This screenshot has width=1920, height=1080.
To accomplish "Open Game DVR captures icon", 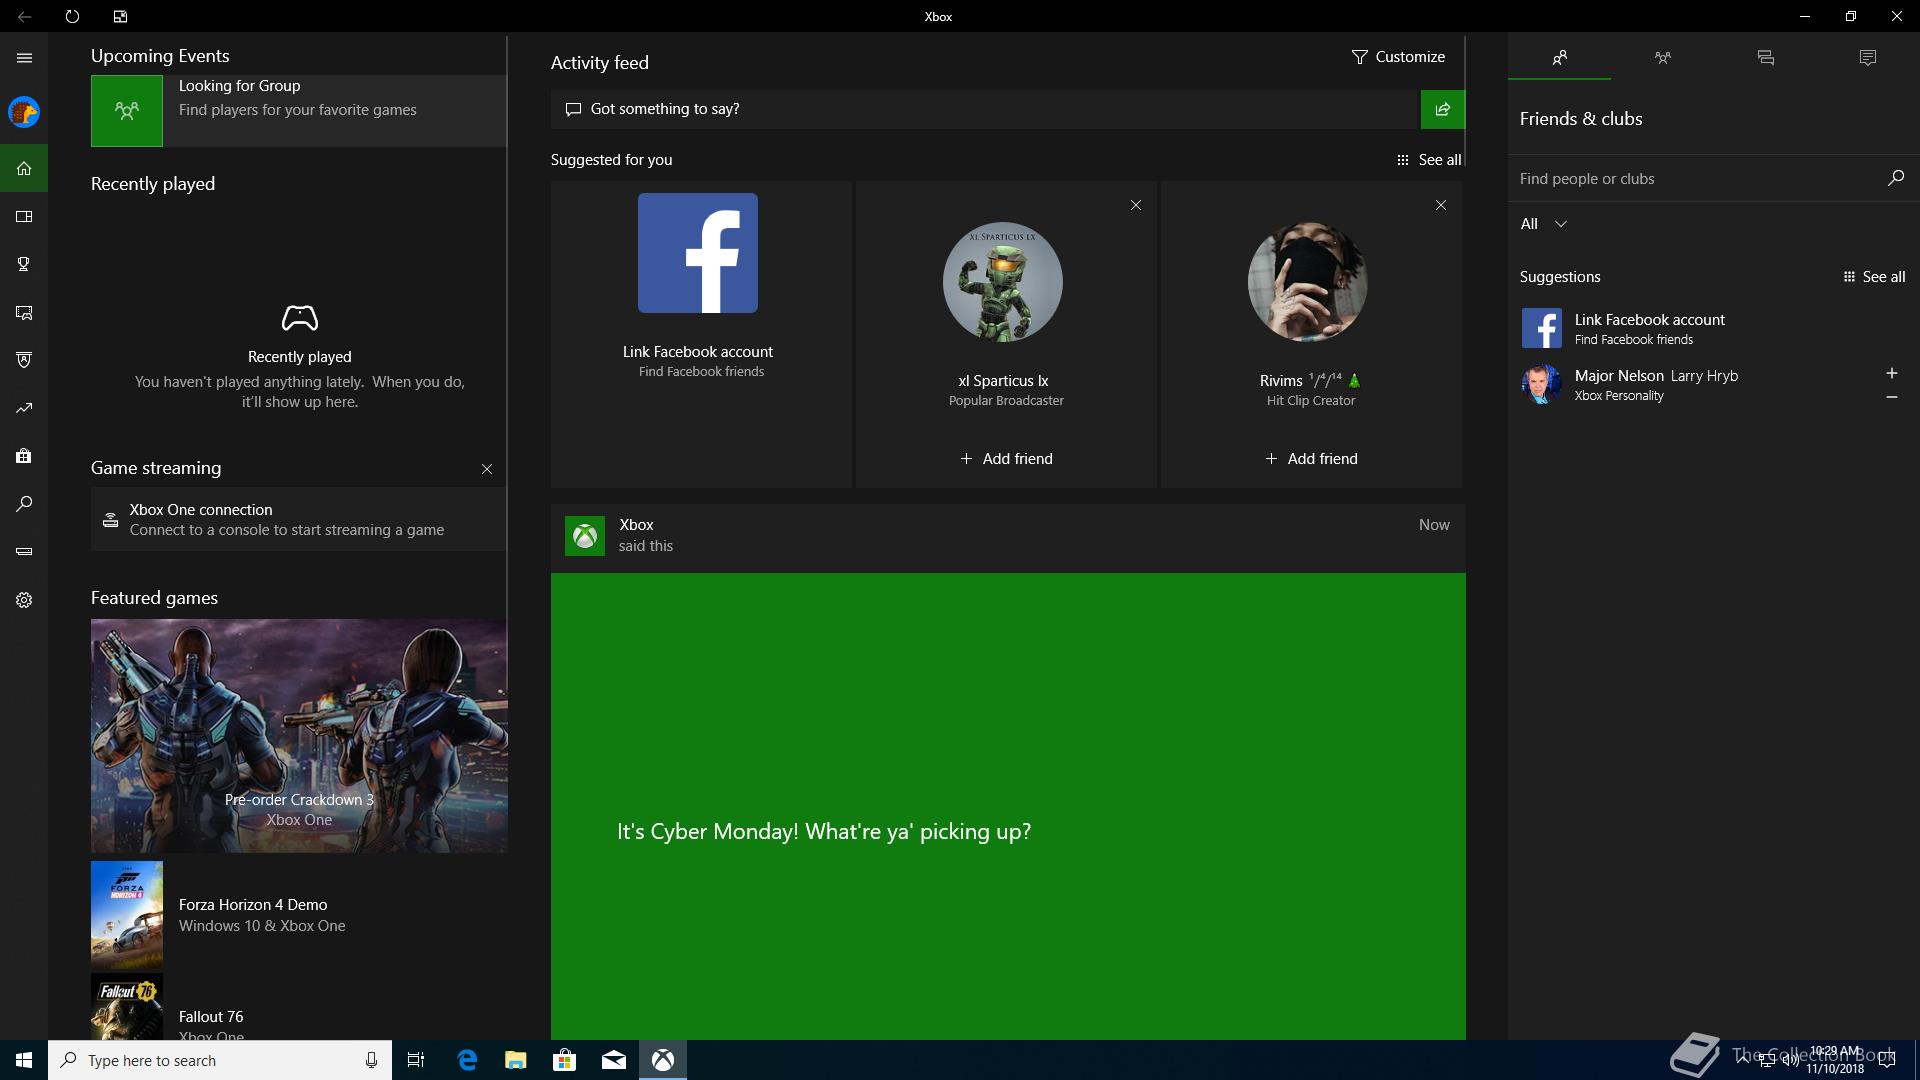I will 24,312.
